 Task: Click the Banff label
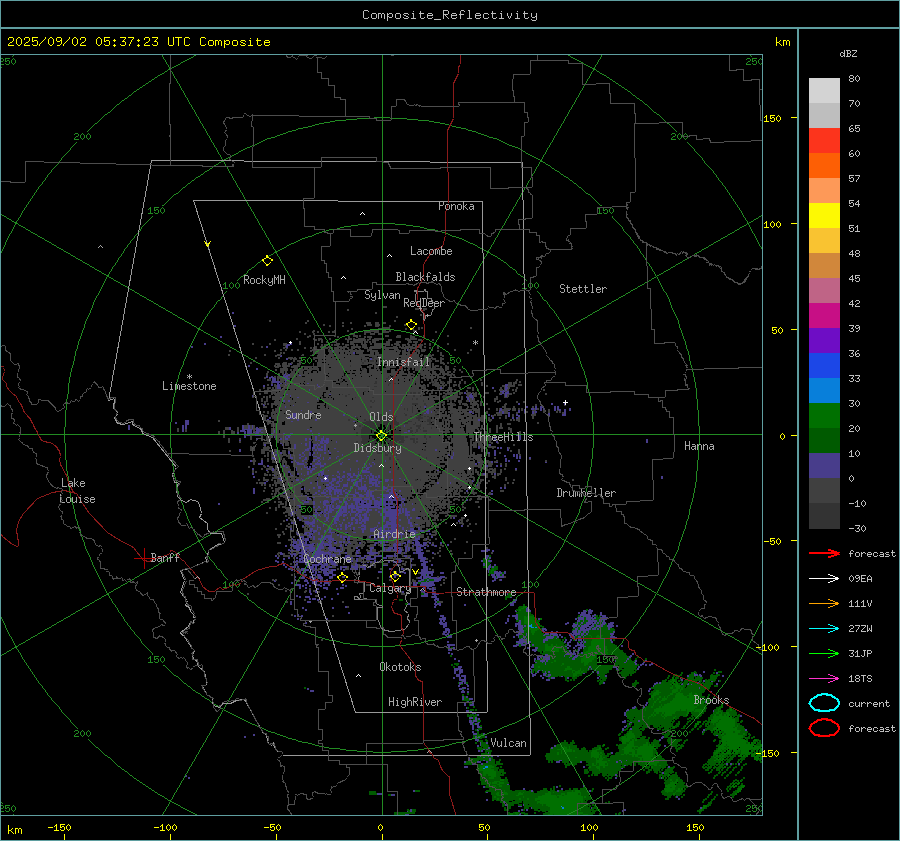[x=165, y=557]
